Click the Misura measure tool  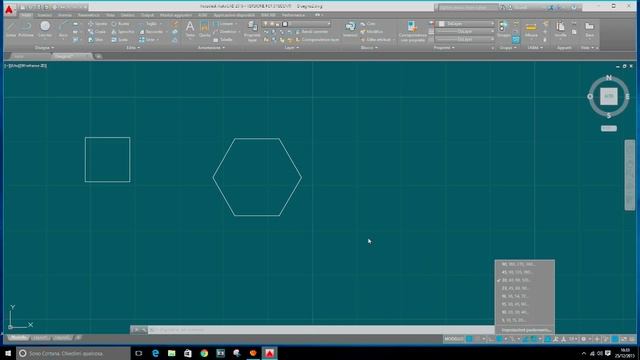tap(531, 29)
